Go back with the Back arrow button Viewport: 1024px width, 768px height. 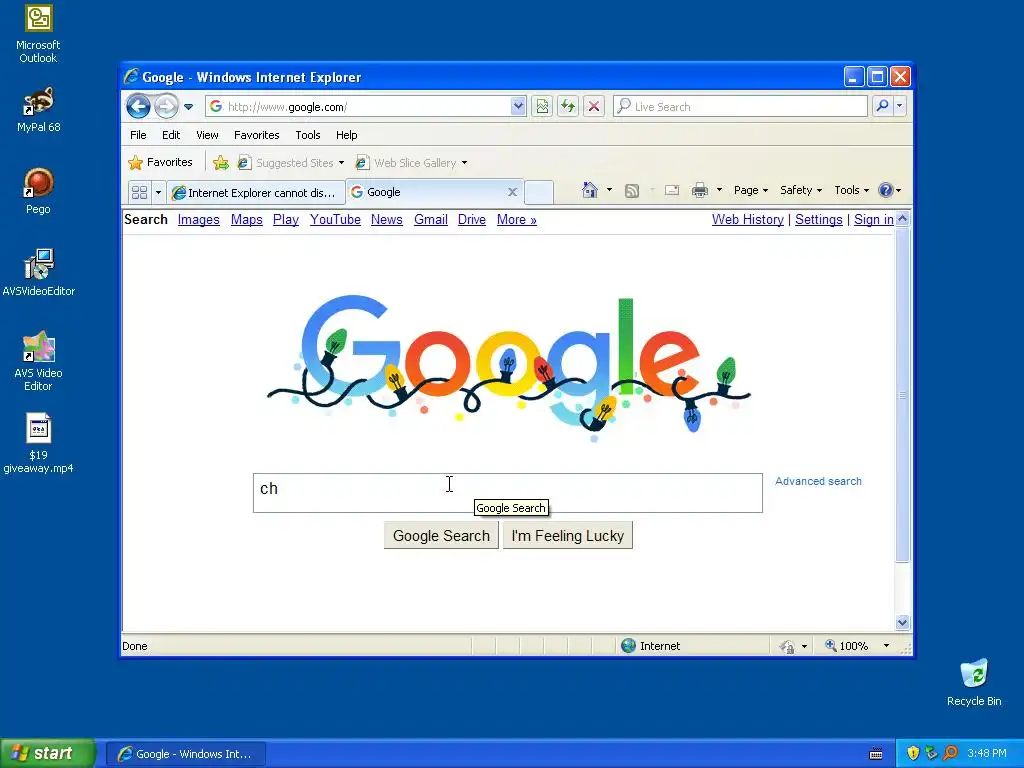[138, 106]
